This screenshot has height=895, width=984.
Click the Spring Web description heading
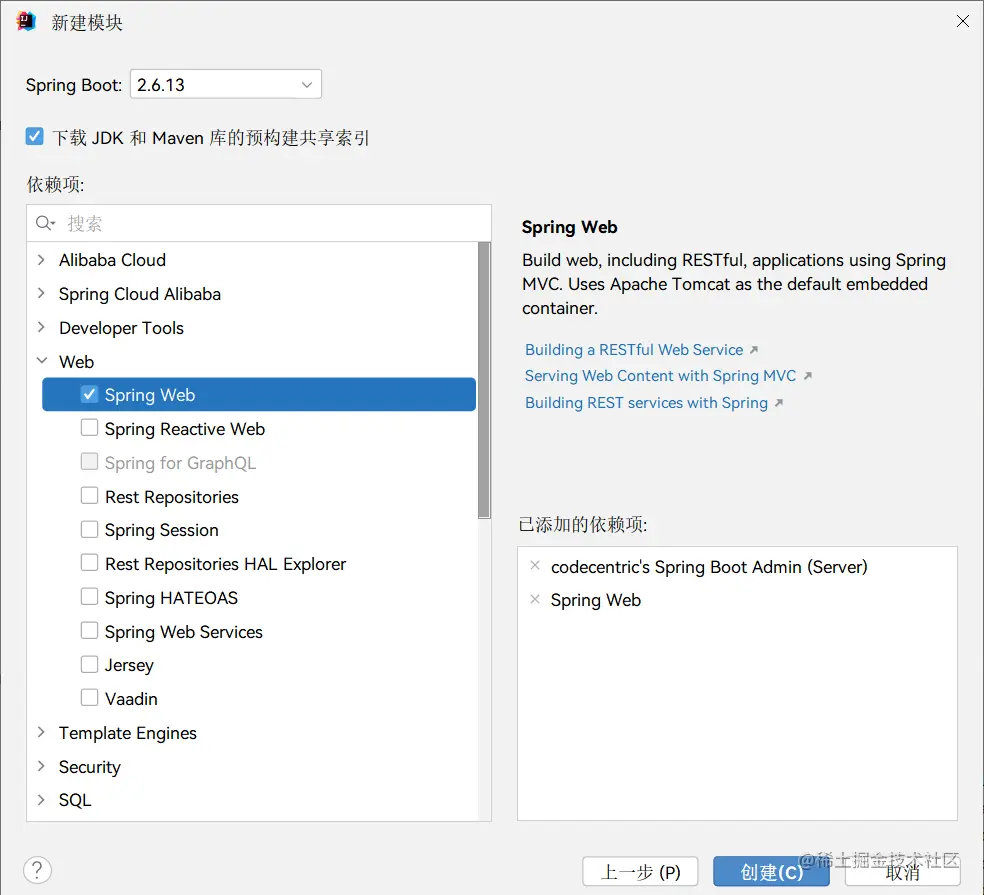(x=569, y=227)
